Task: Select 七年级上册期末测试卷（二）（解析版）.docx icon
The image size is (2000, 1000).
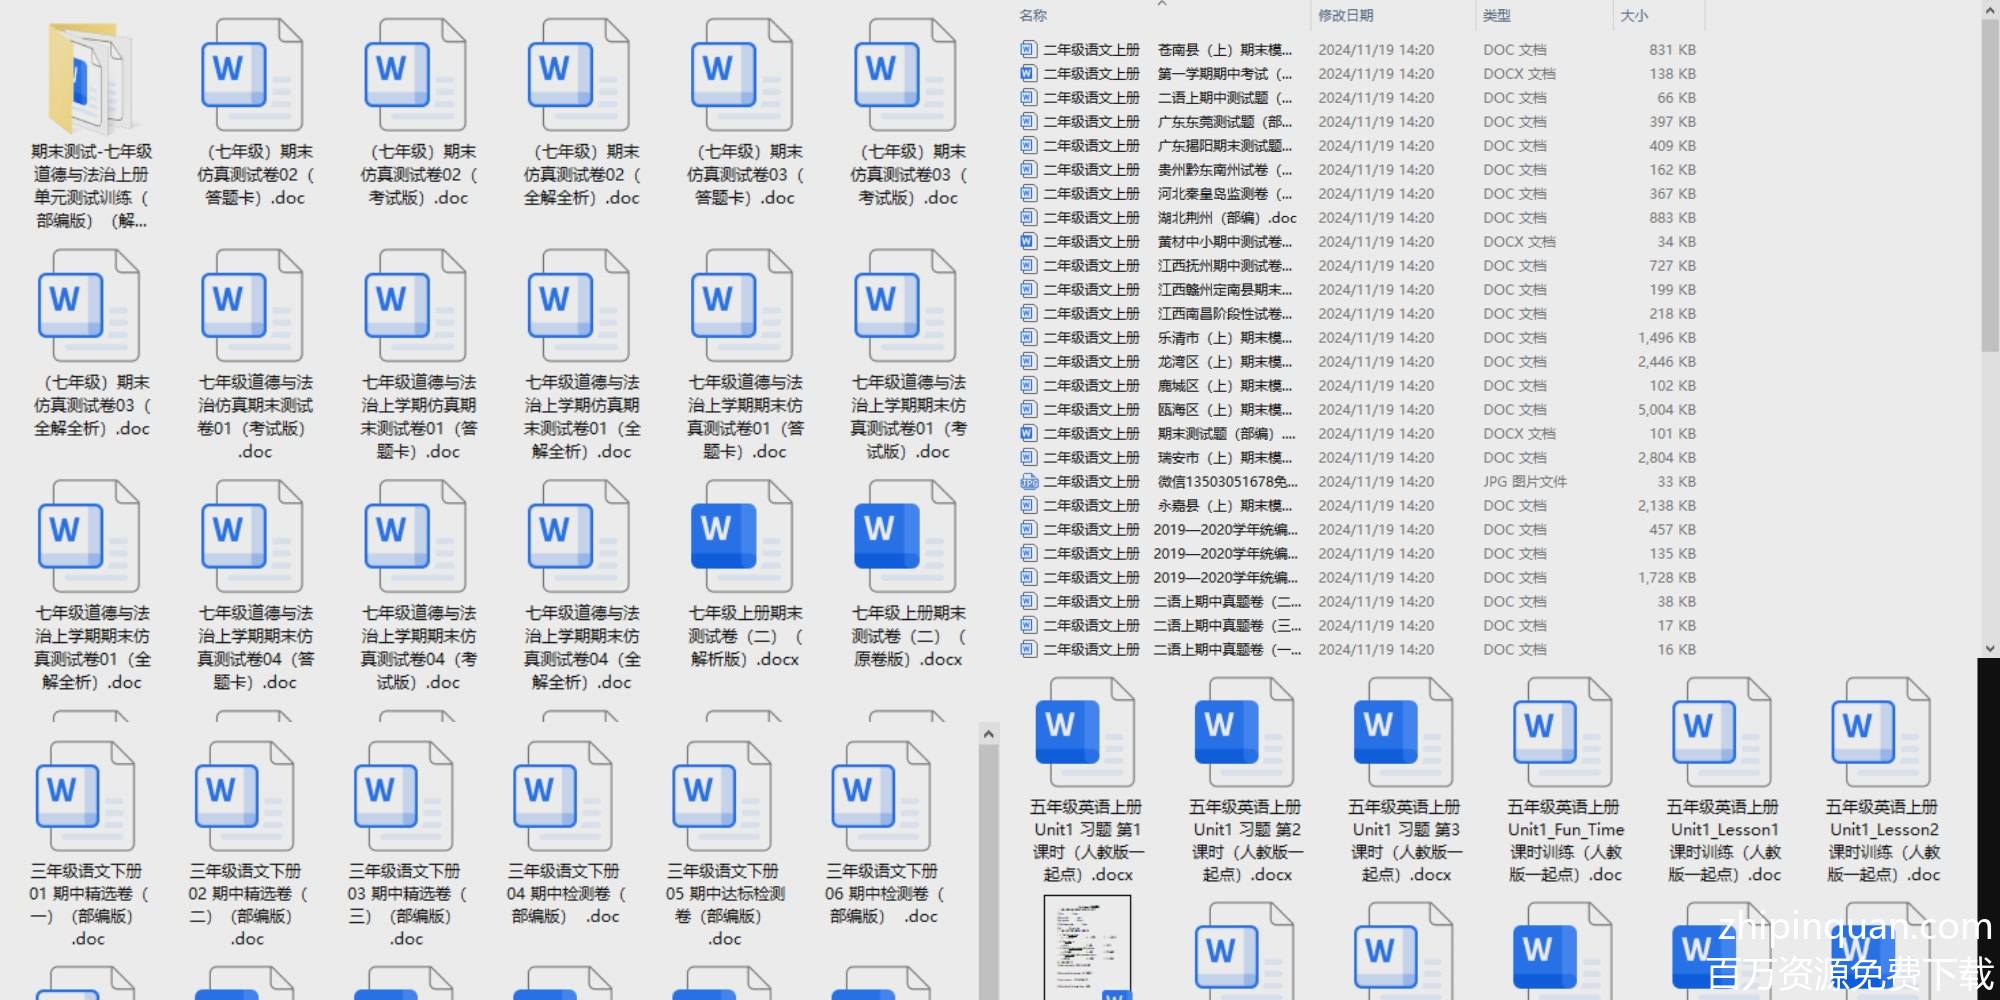Action: [x=743, y=536]
